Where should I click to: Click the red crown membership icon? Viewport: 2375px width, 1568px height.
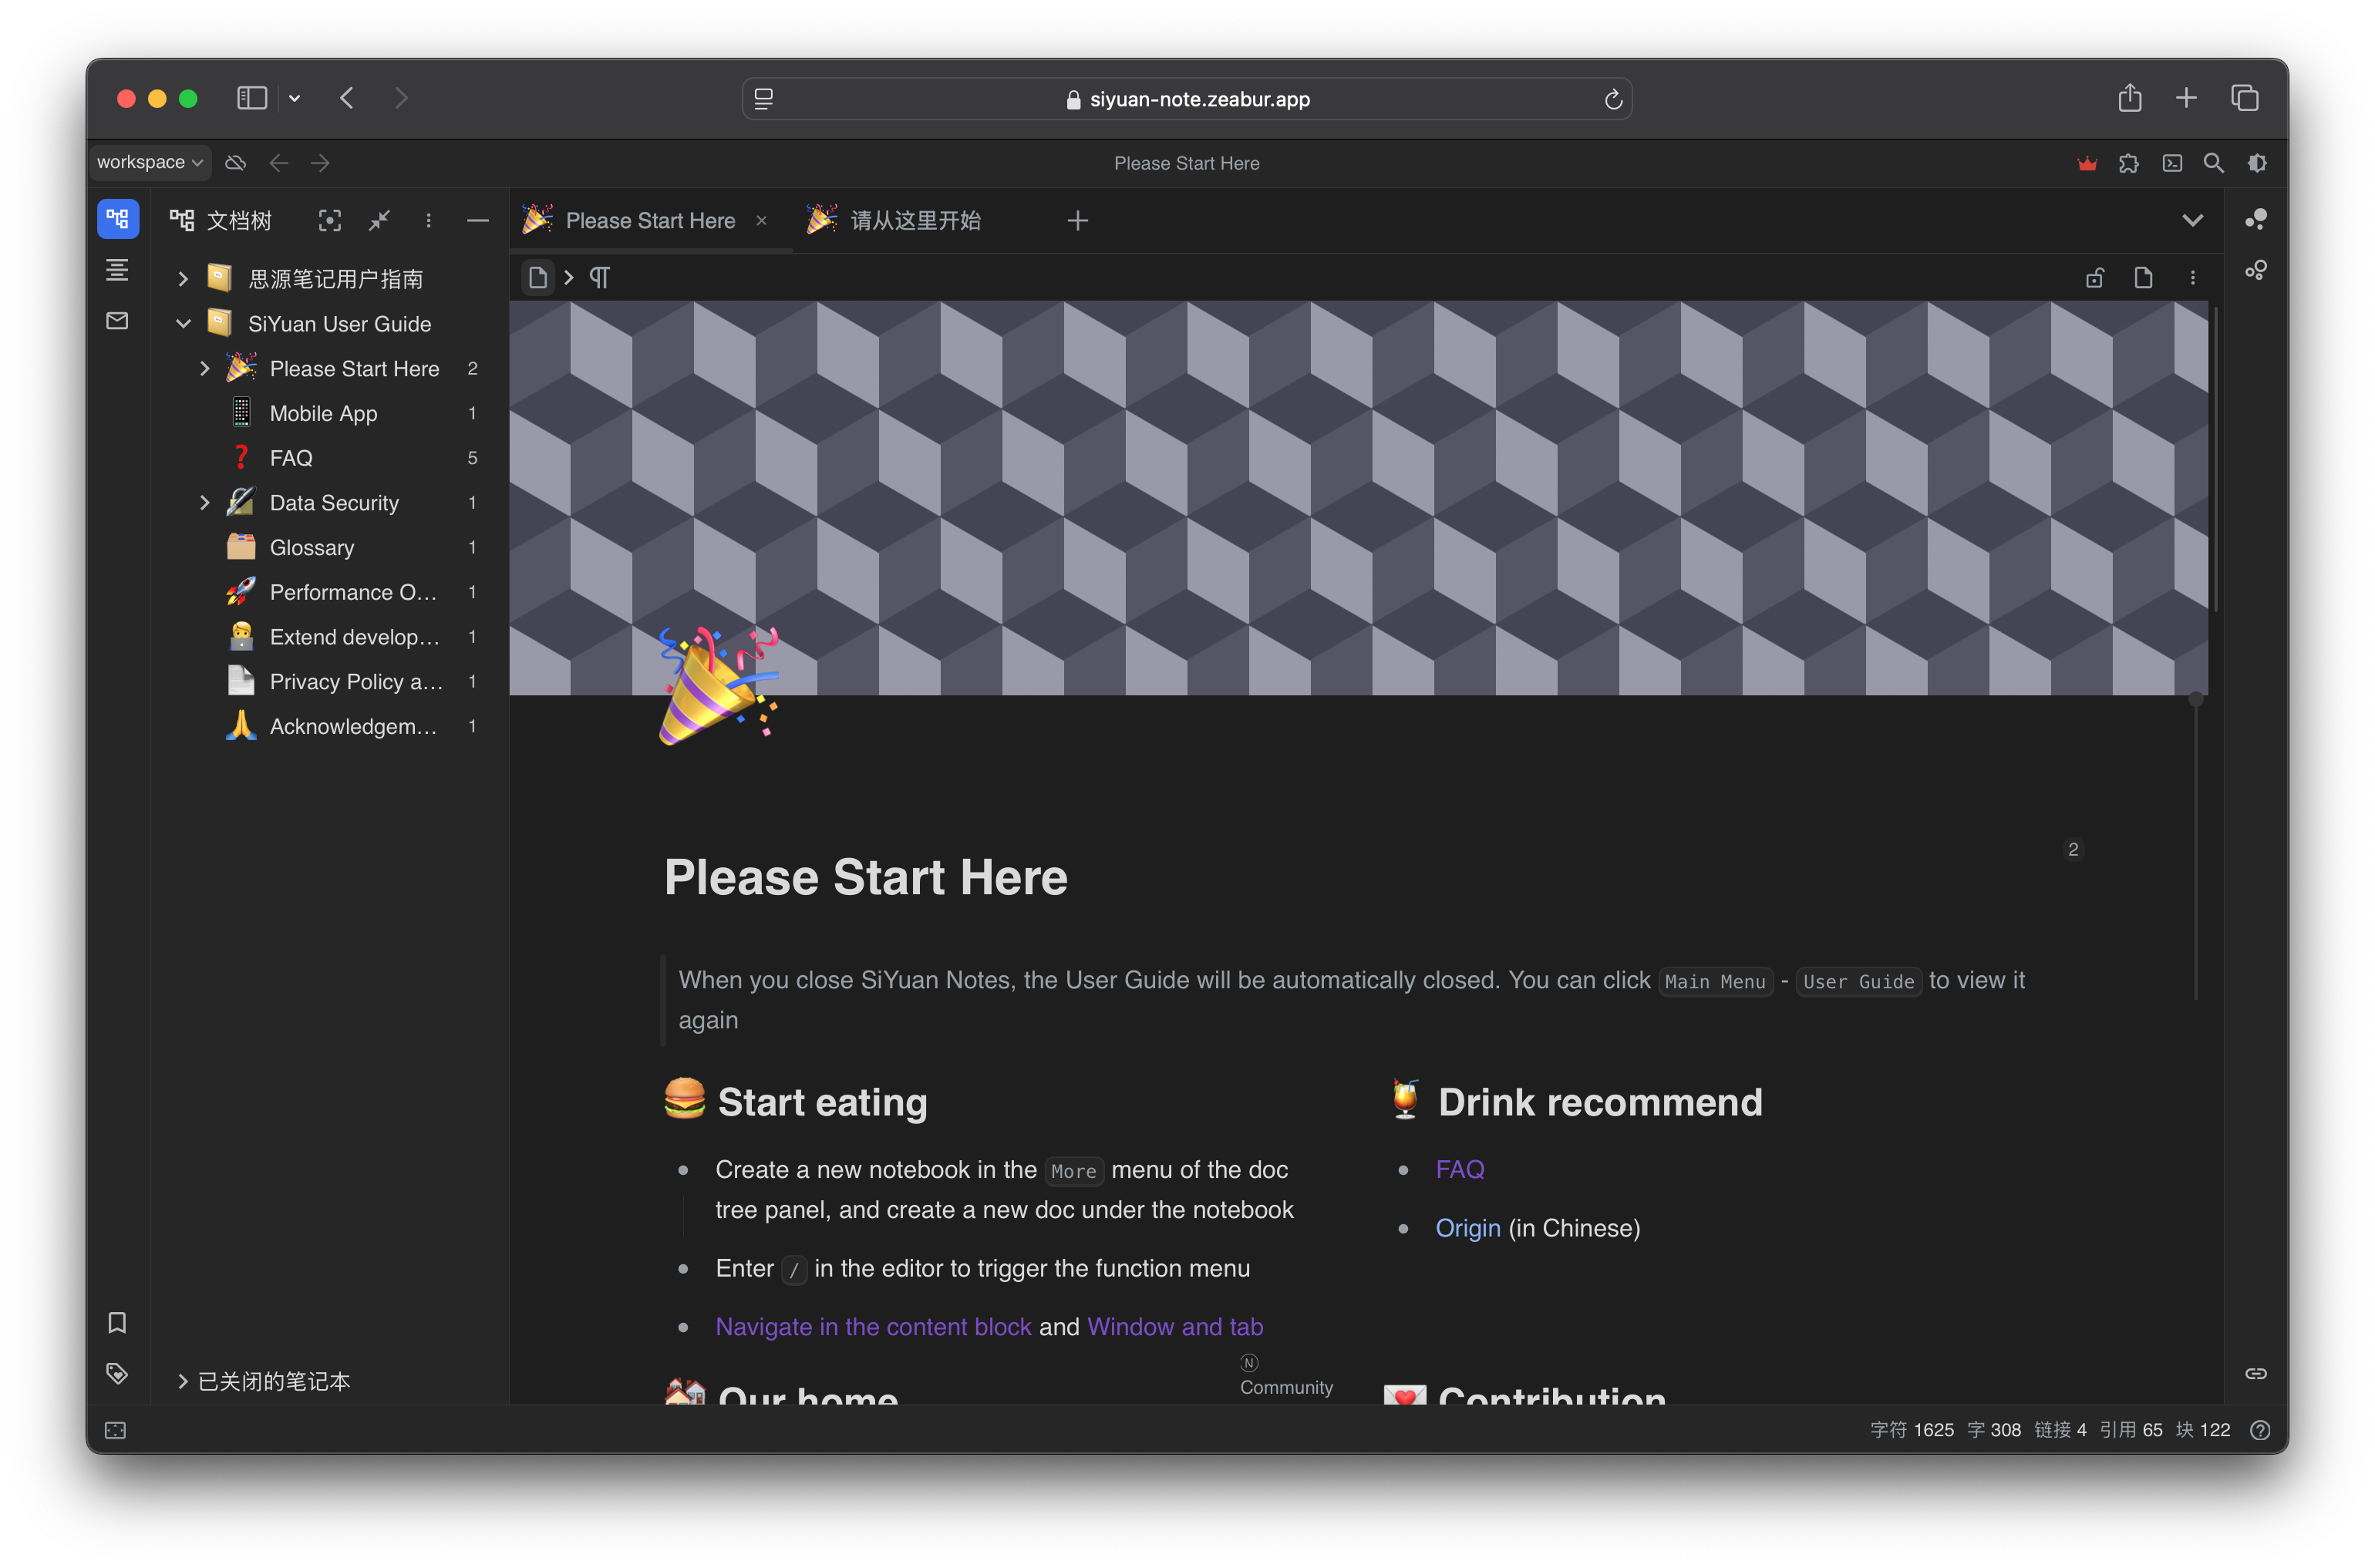[2087, 163]
